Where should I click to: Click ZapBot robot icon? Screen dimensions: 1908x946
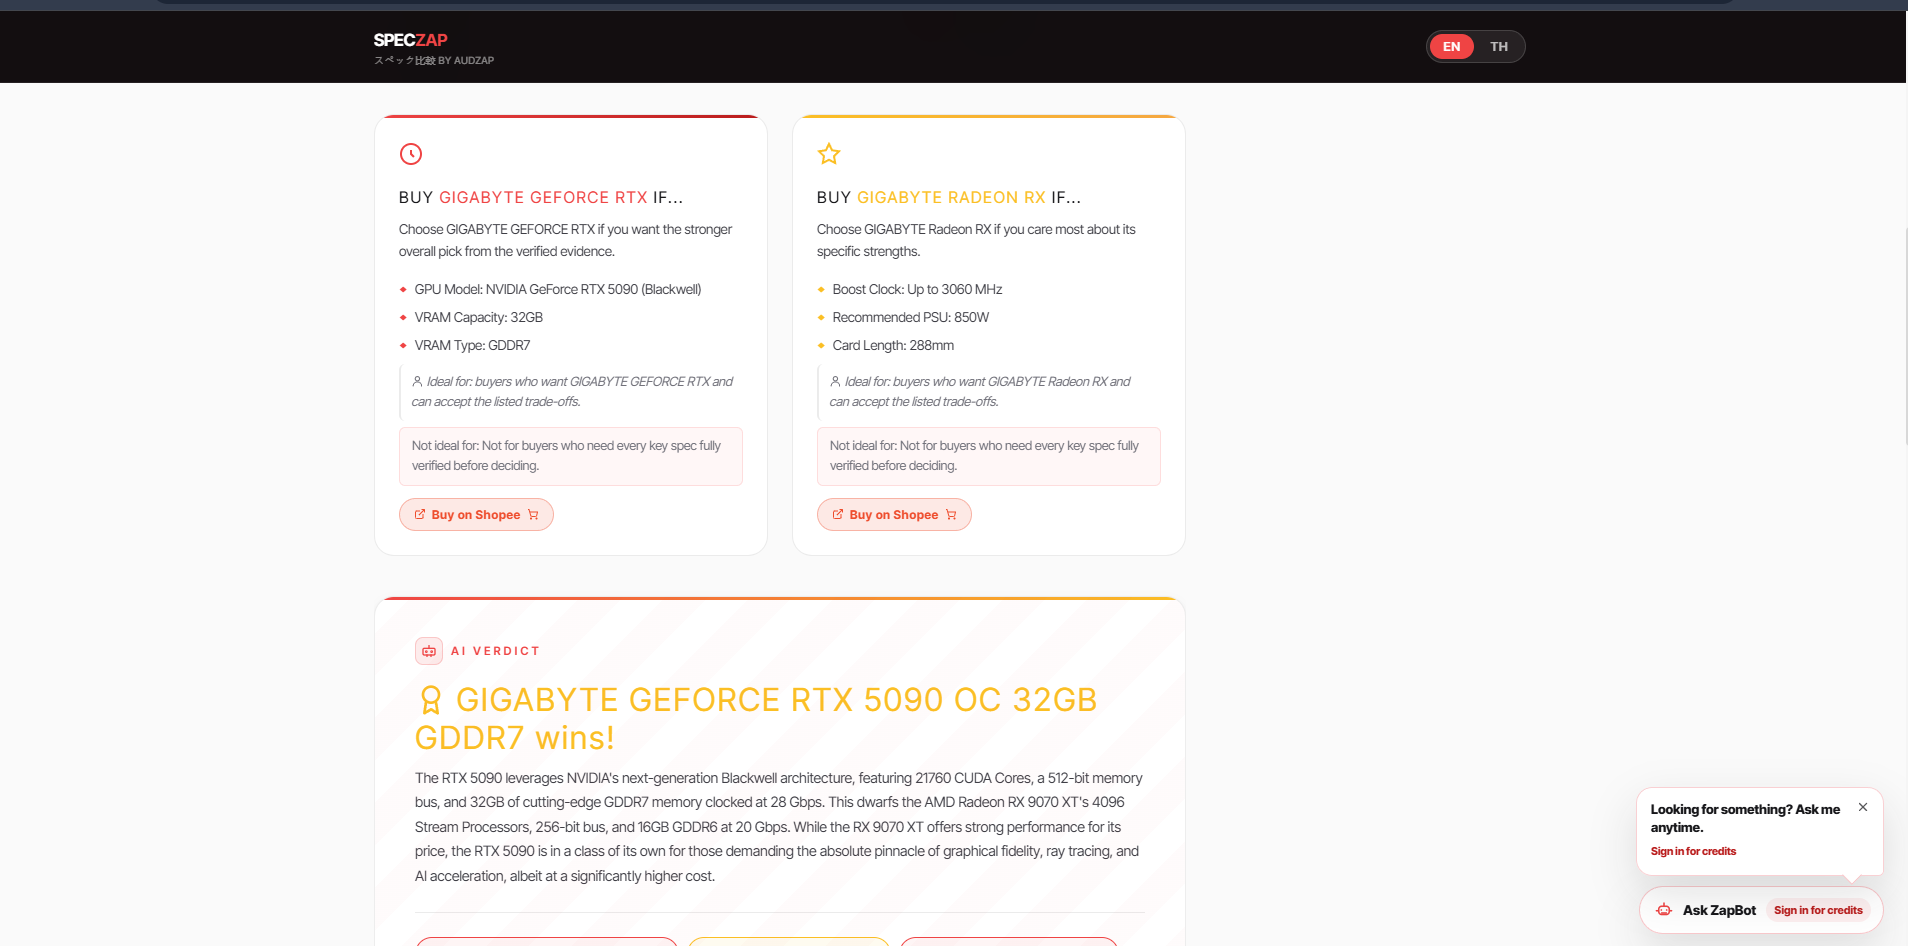(x=1664, y=910)
